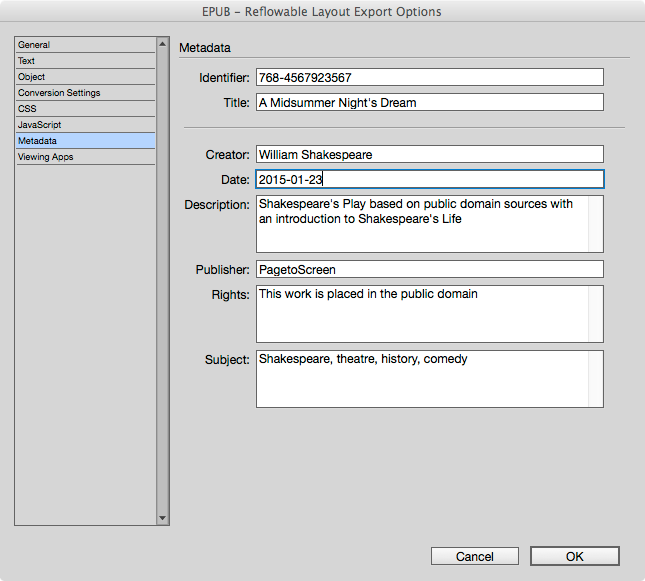Open the JavaScript options category
Viewport: 645px width, 581px height.
(86, 125)
